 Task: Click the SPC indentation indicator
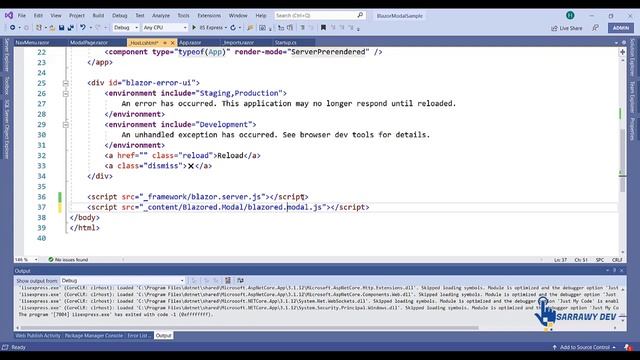tap(600, 260)
